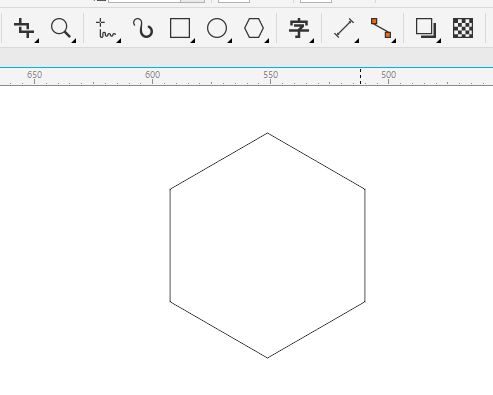This screenshot has width=493, height=395.
Task: Select the Transparency checkerboard tool
Action: (463, 28)
